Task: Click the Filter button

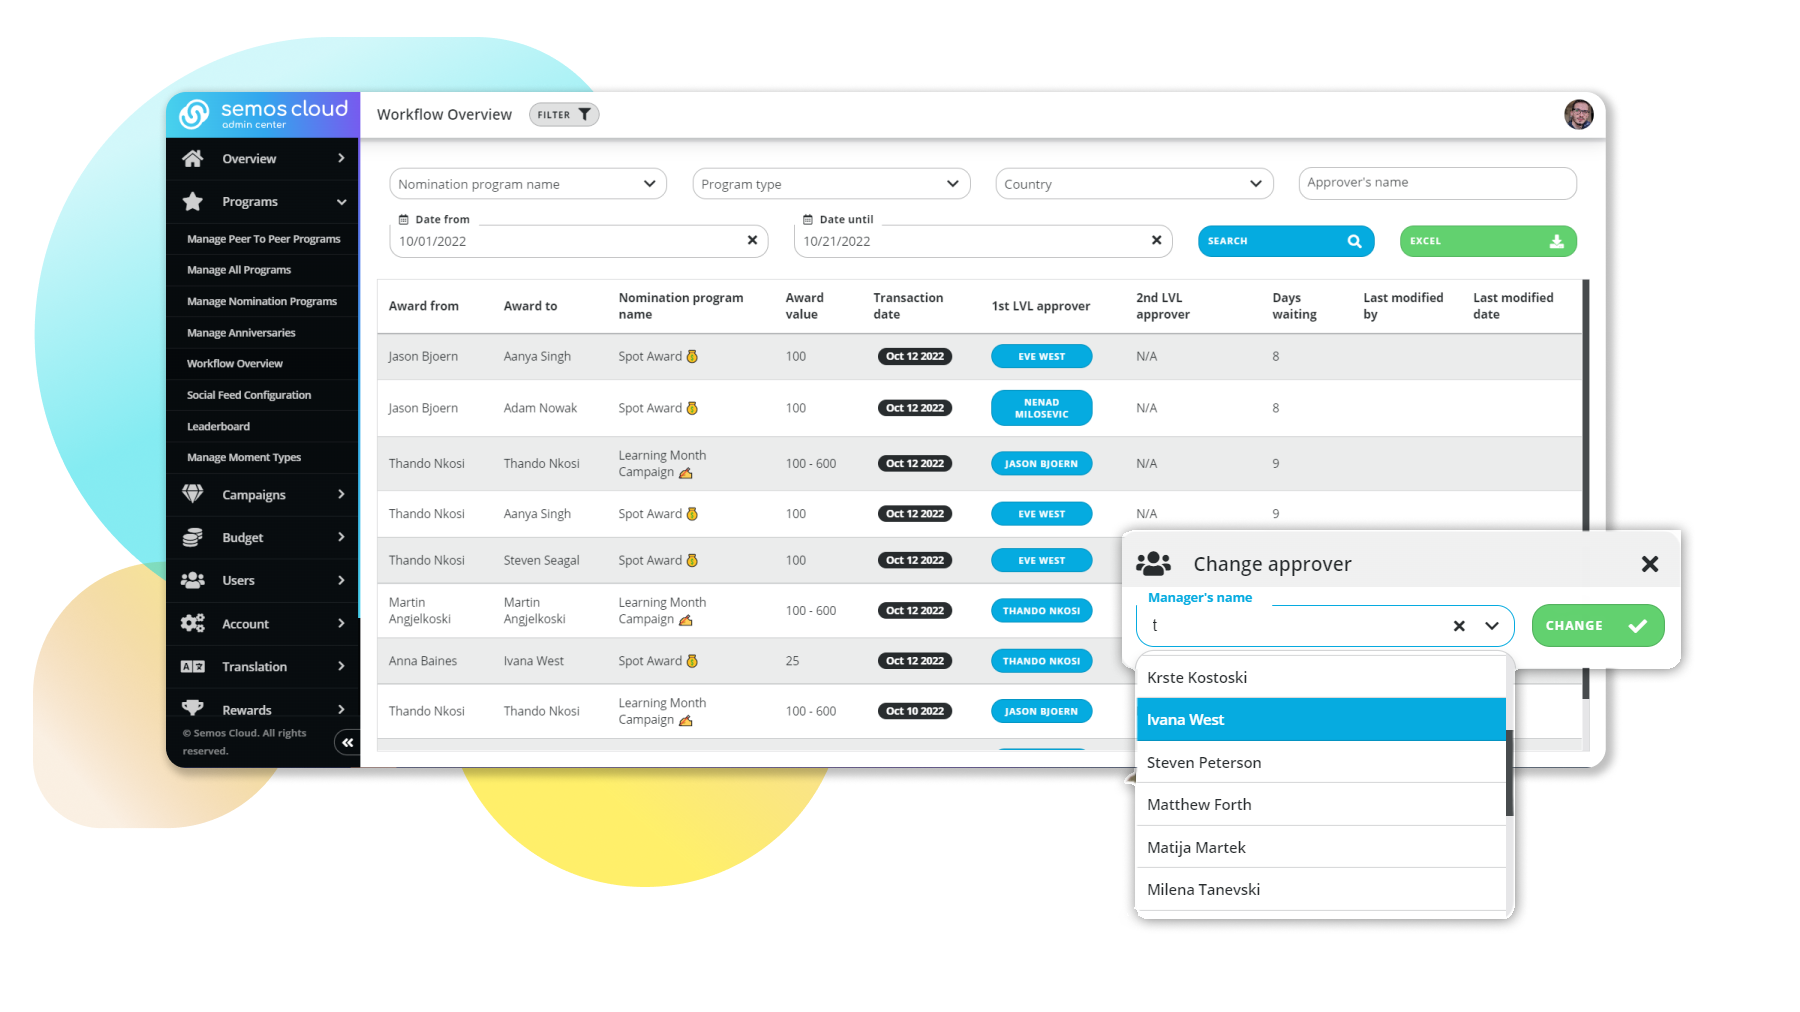Action: (564, 114)
